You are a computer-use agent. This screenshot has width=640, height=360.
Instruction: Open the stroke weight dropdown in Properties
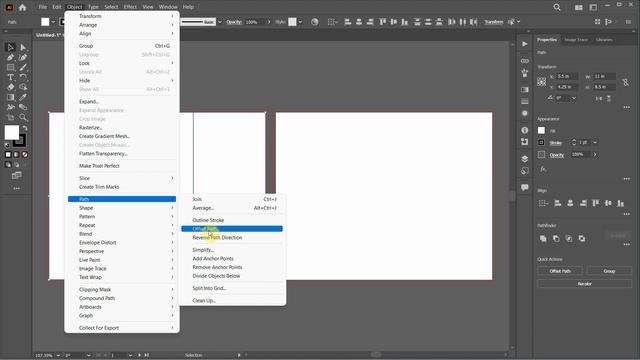595,142
